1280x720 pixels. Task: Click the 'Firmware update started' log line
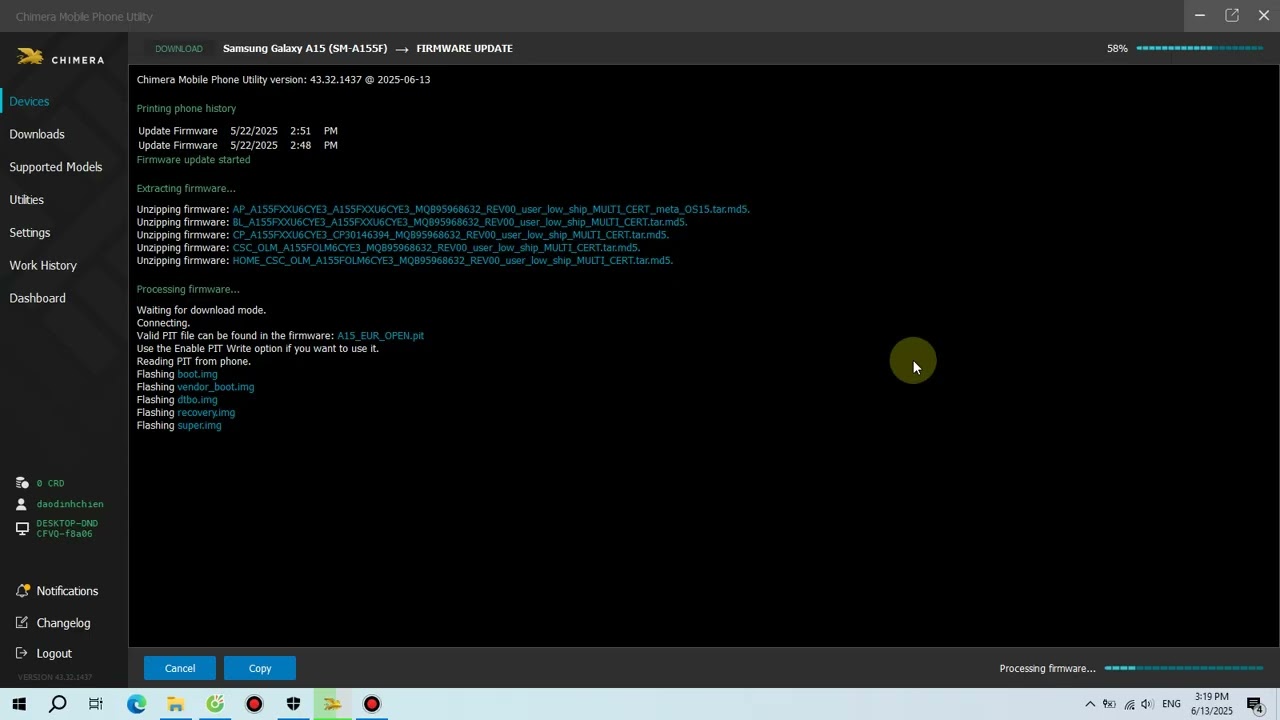click(x=194, y=160)
